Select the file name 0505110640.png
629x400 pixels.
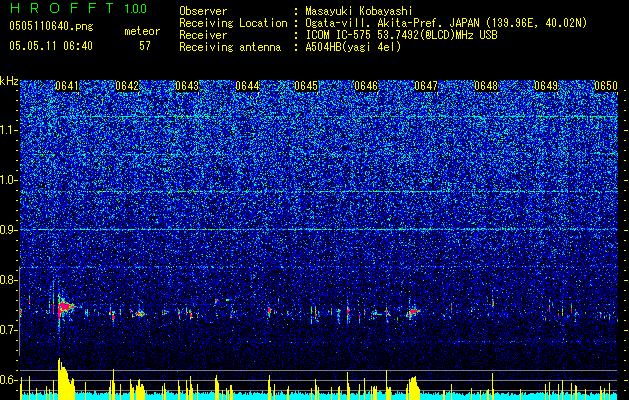coord(51,26)
